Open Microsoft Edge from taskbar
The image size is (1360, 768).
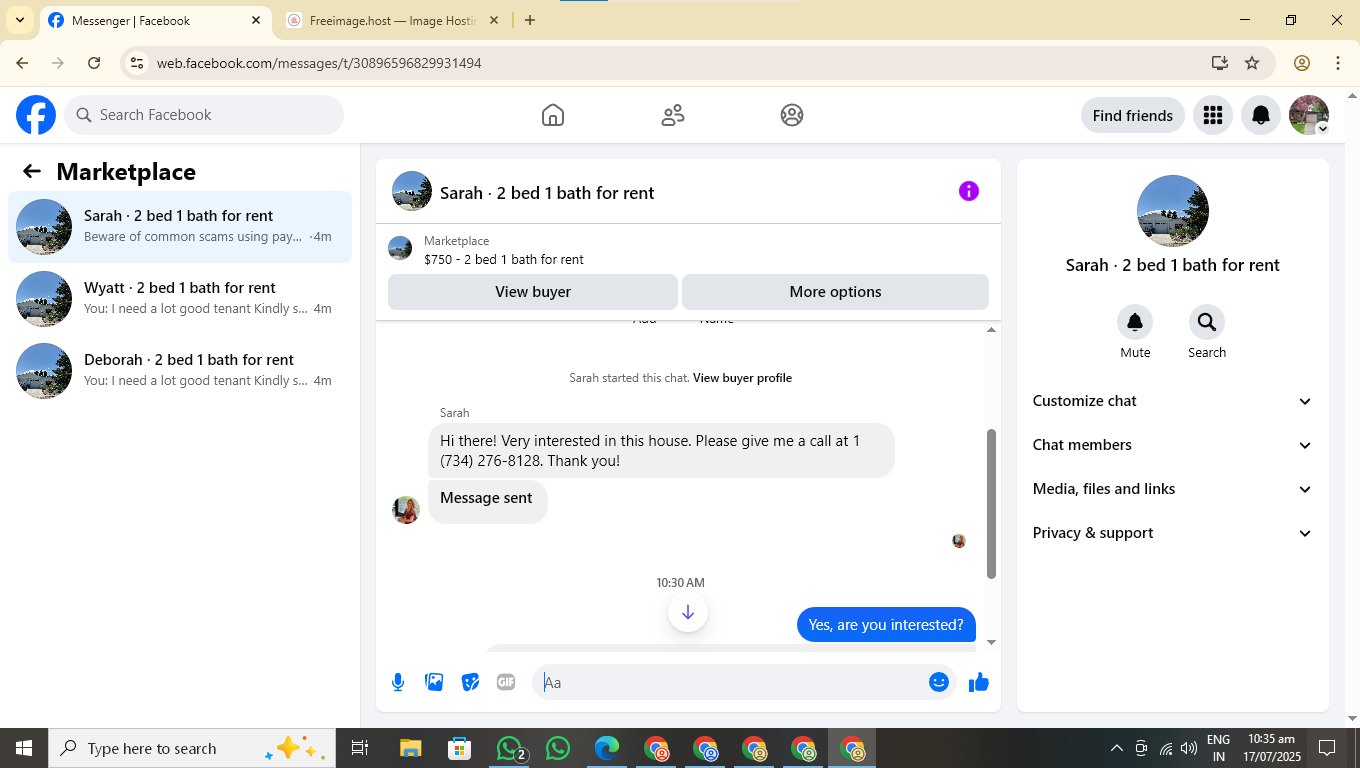click(x=607, y=748)
